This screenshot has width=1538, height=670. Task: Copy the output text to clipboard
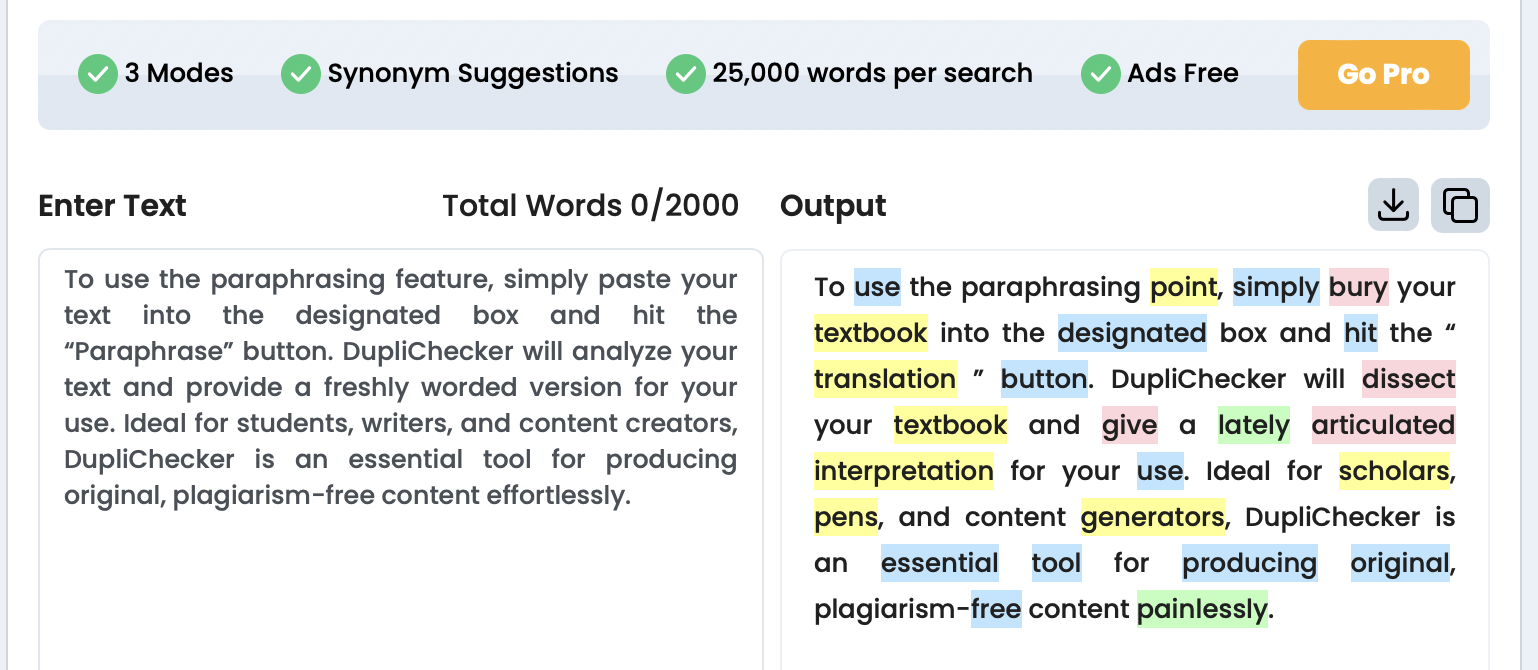click(1460, 205)
